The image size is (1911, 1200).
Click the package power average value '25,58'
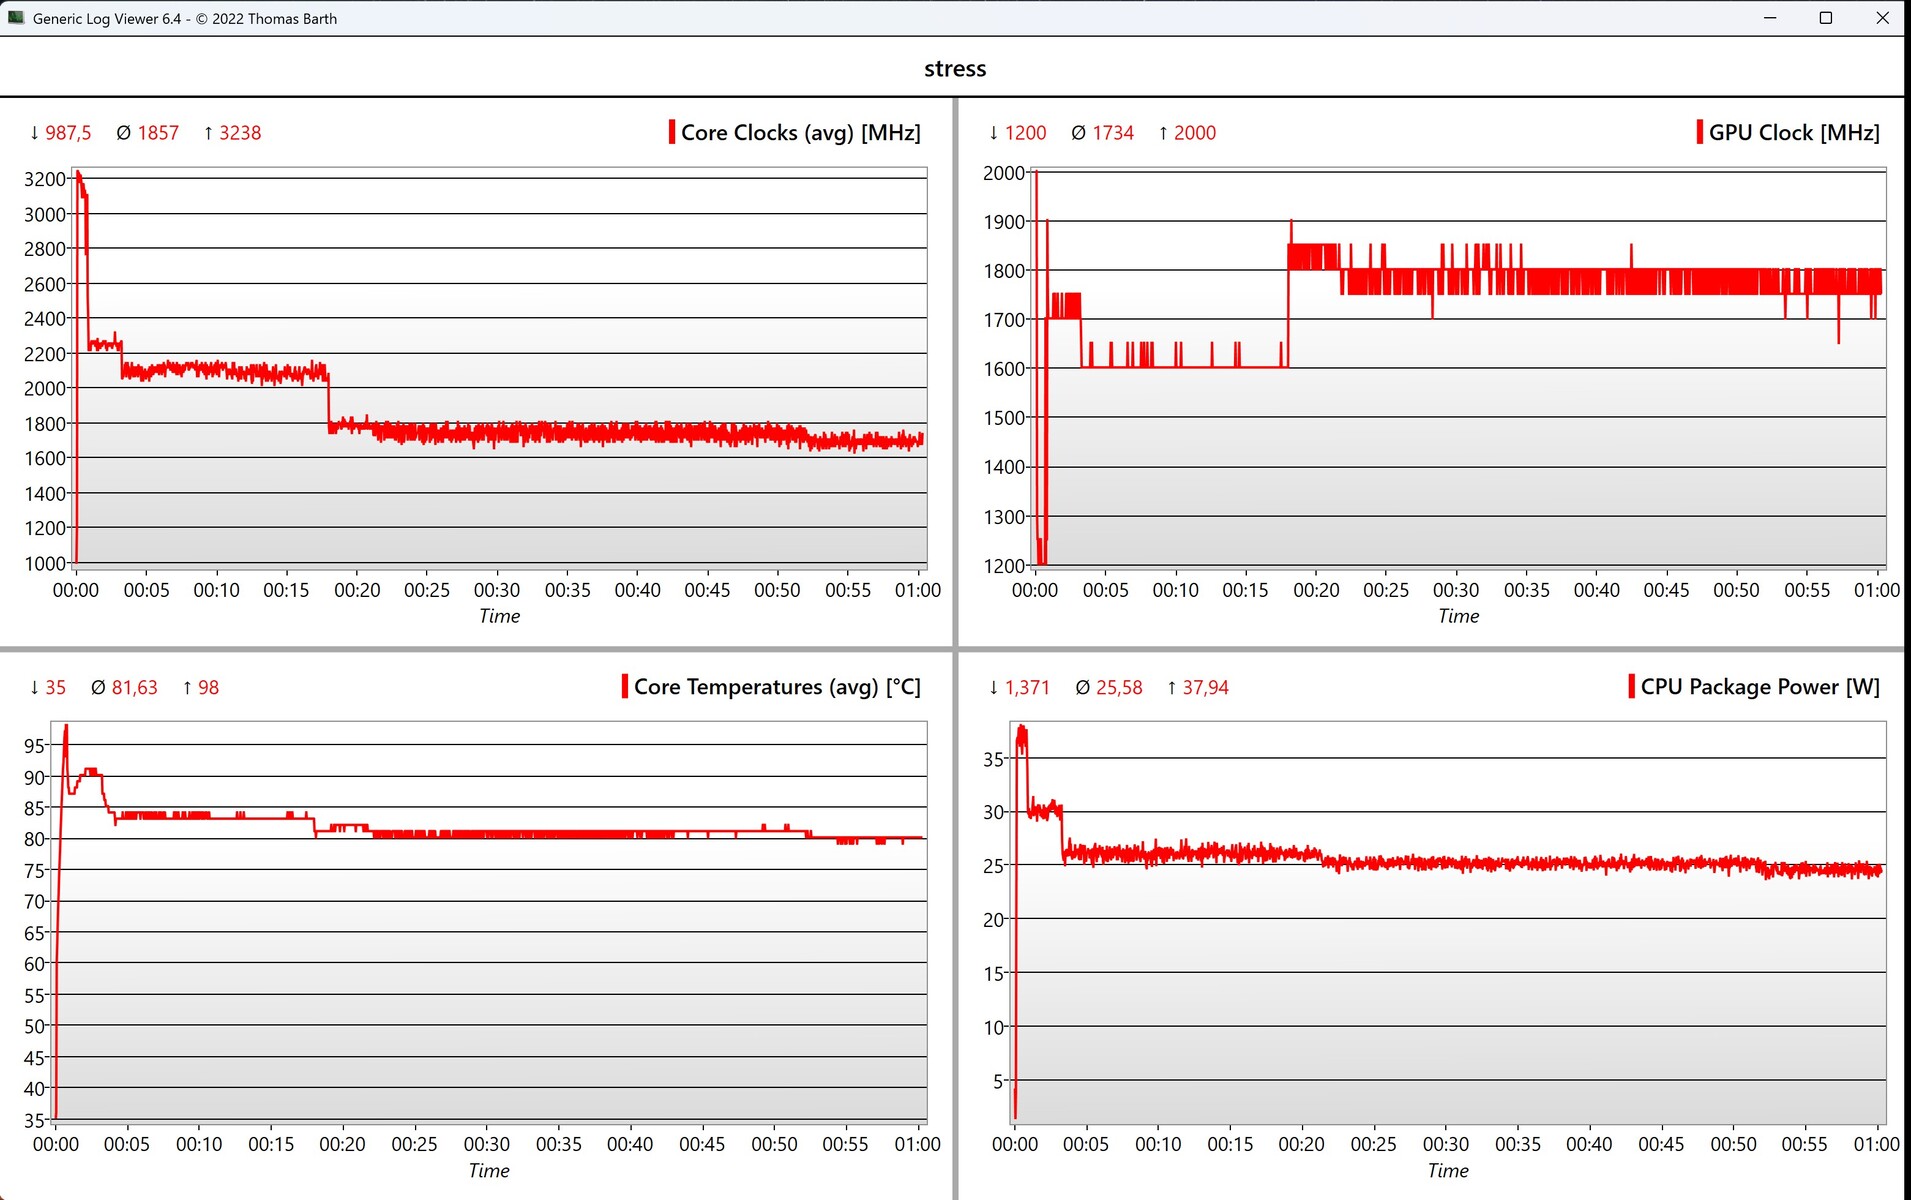click(1119, 688)
